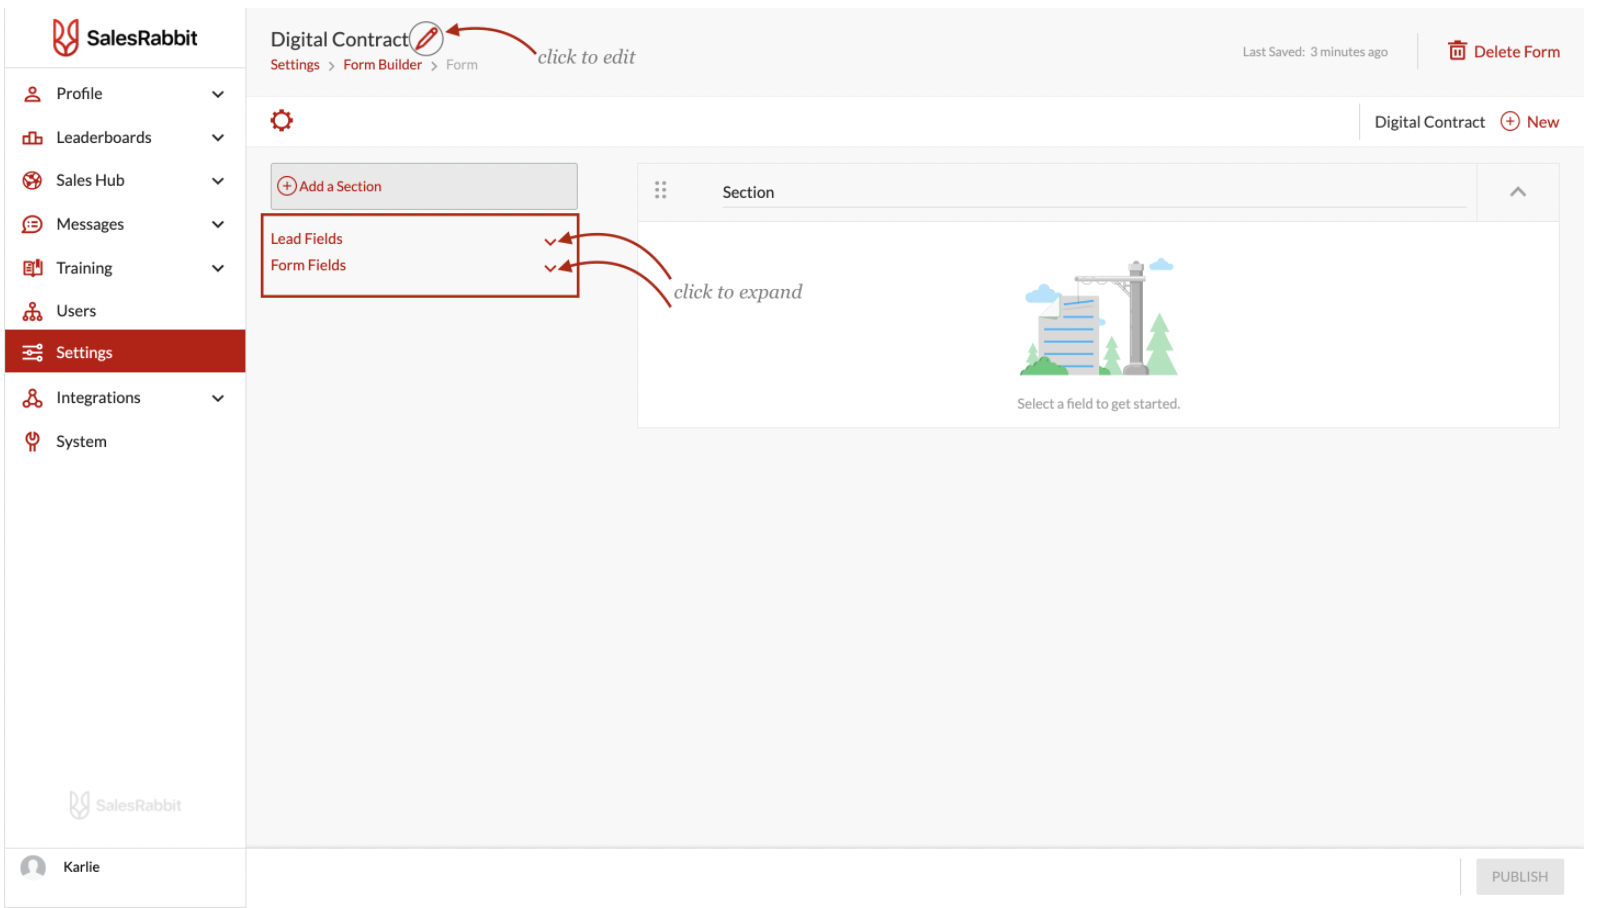Expand the Lead Fields list

549,241
